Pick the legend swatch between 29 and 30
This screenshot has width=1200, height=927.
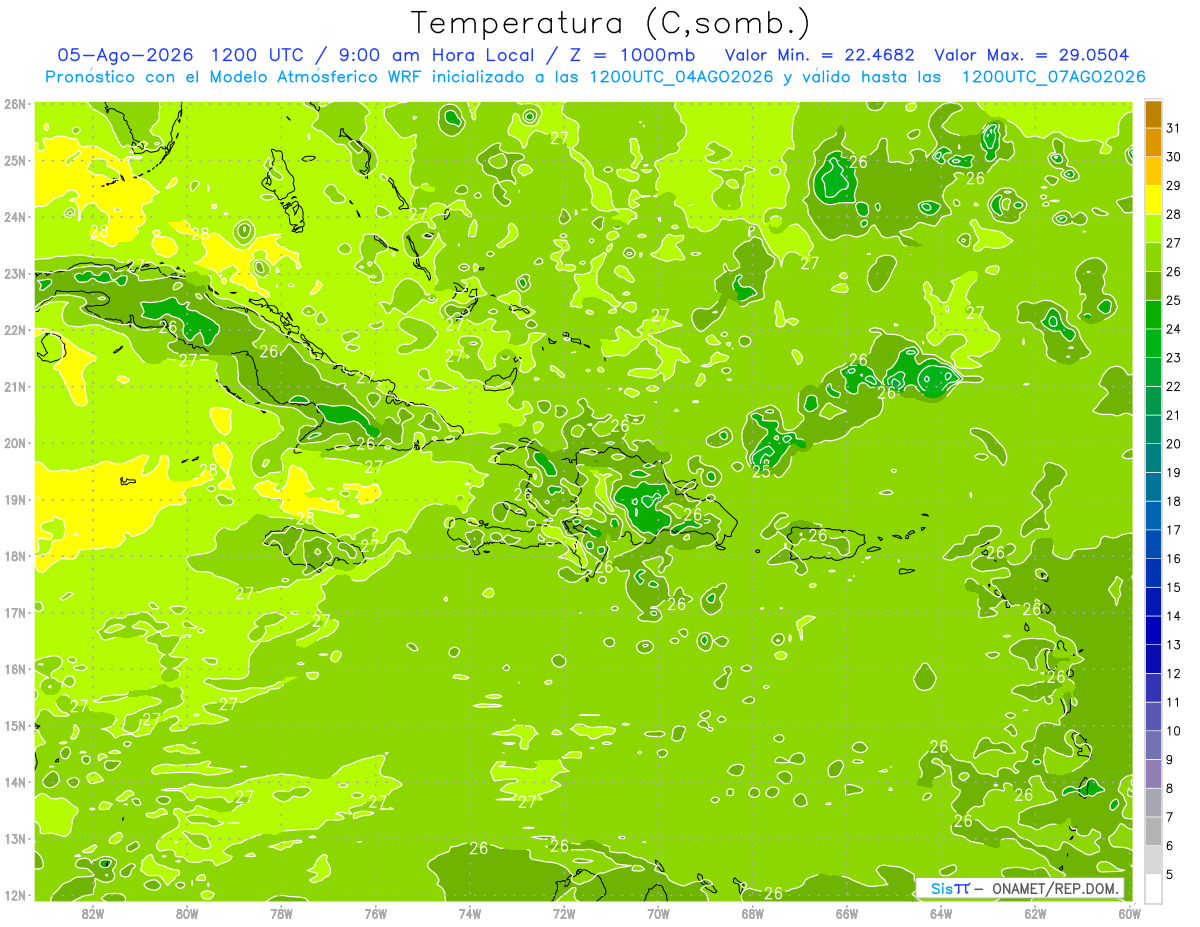1153,171
